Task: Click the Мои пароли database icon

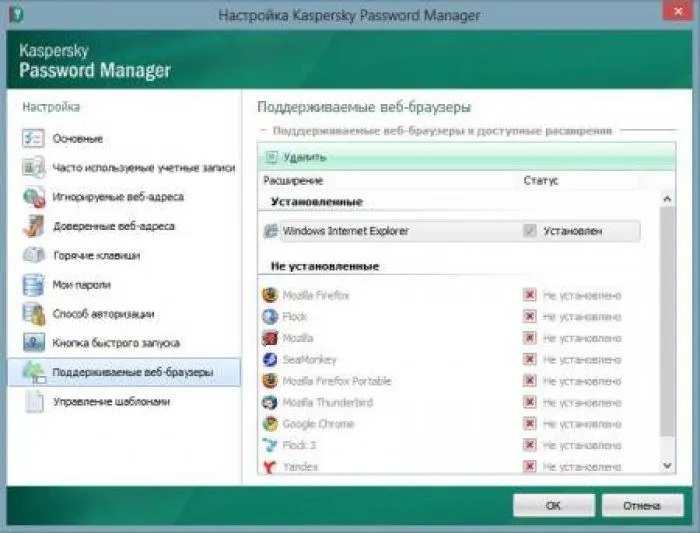Action: [33, 285]
